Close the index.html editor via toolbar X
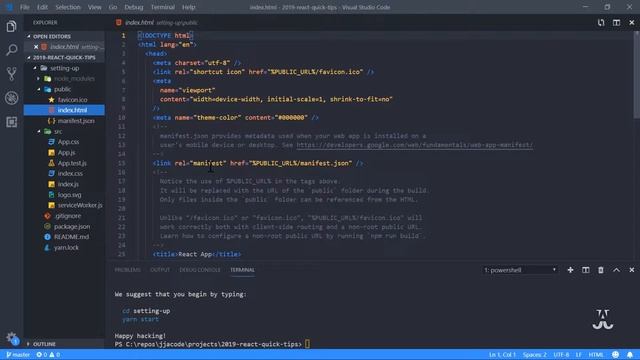The width and height of the screenshot is (640, 360). 631,22
